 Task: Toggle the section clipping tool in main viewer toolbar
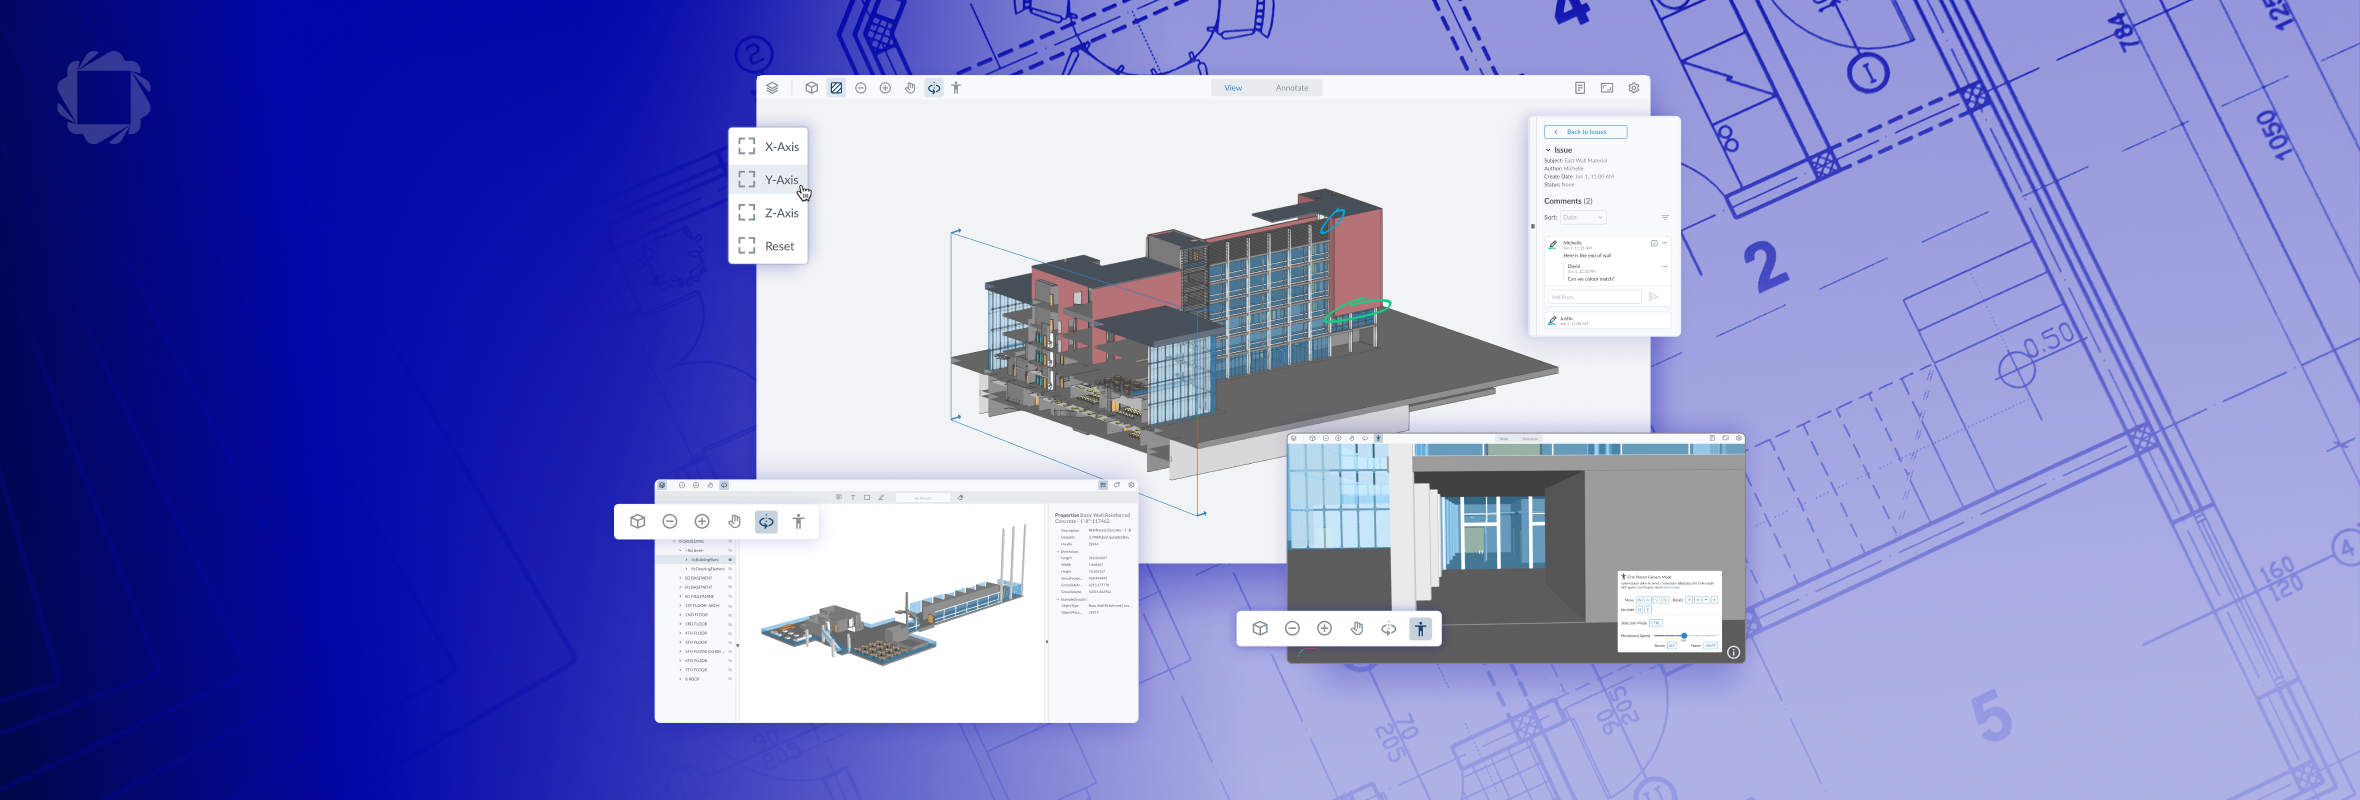coord(836,88)
